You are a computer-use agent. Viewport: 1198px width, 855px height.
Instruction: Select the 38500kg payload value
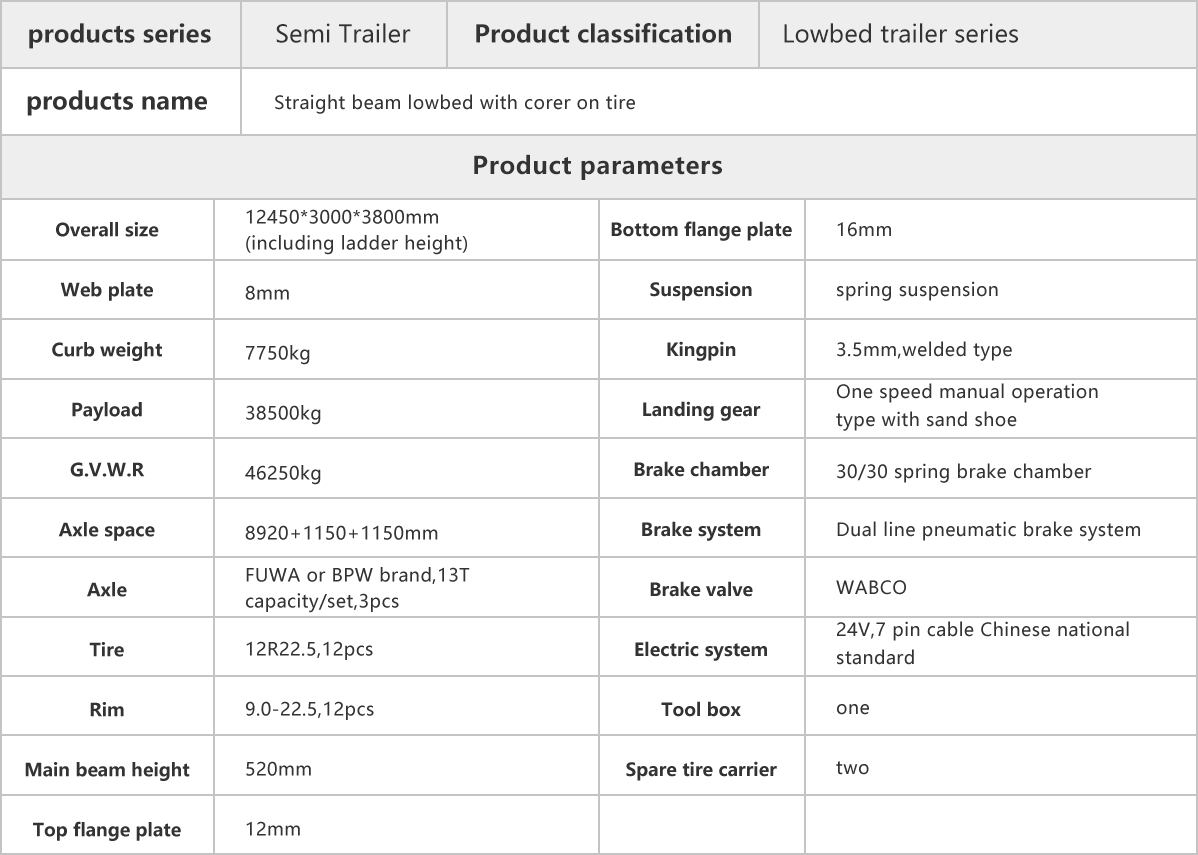click(x=283, y=413)
